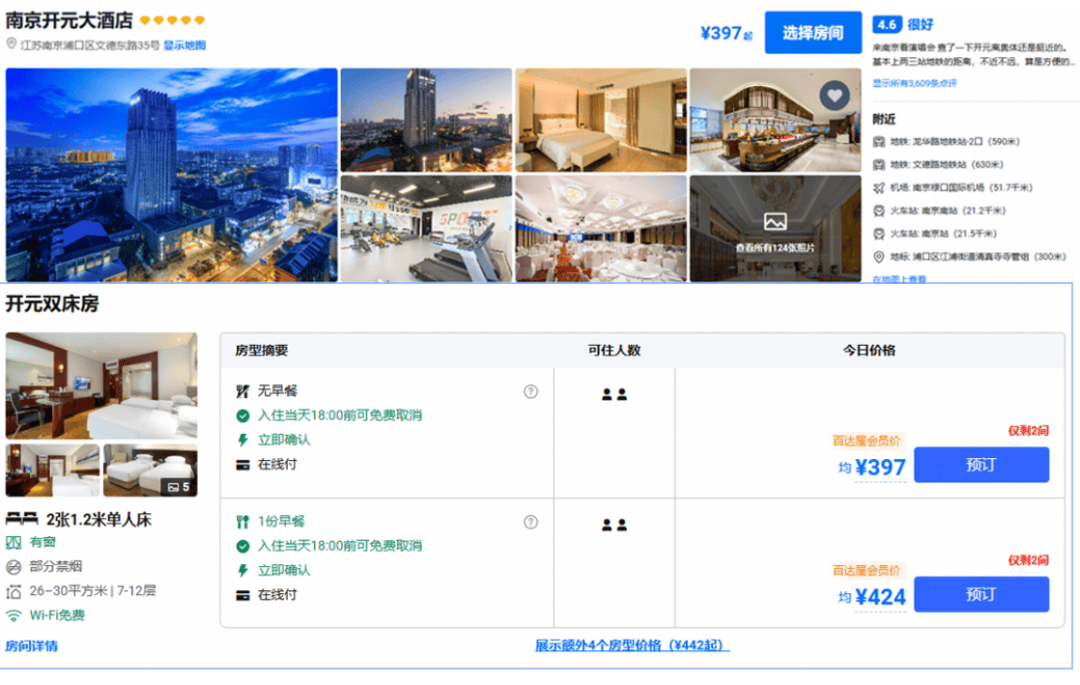
Task: Open 房间详情 link
Action: (32, 646)
